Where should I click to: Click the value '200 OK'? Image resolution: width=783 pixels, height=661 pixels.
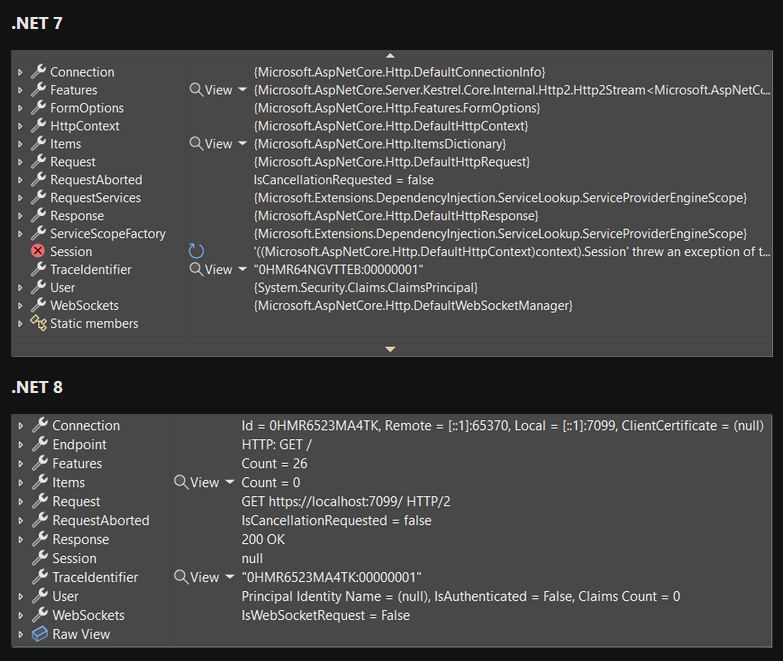tap(263, 539)
